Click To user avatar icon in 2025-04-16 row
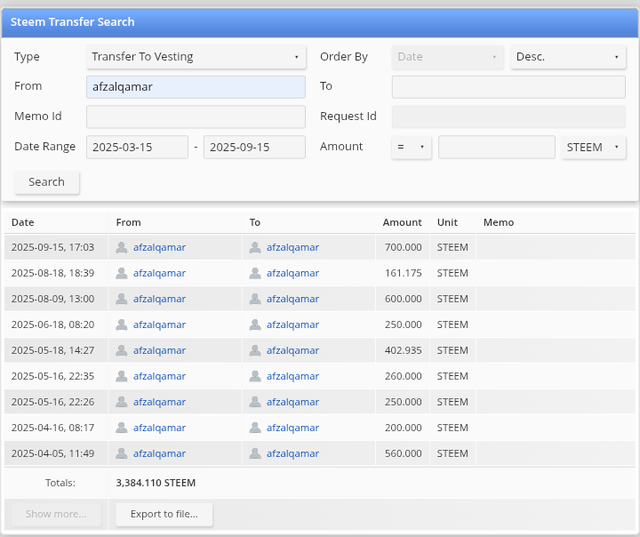 pos(255,428)
